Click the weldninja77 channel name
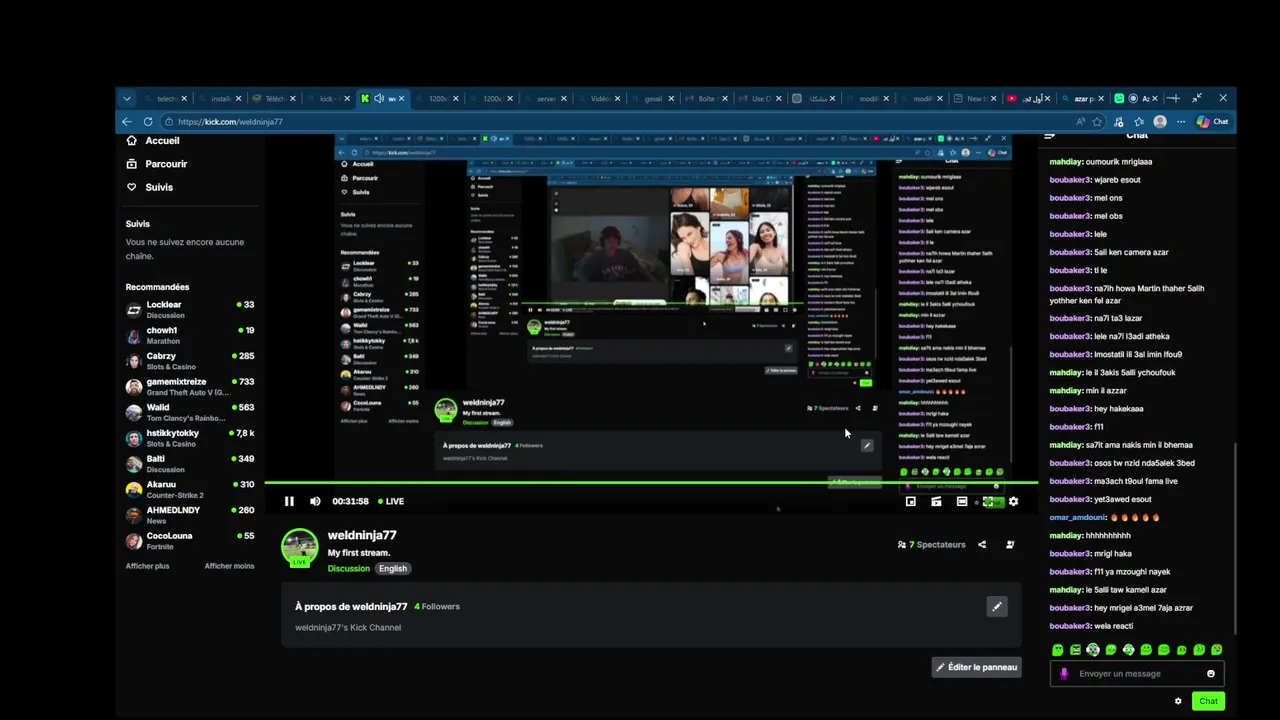Viewport: 1280px width, 720px height. tap(362, 535)
